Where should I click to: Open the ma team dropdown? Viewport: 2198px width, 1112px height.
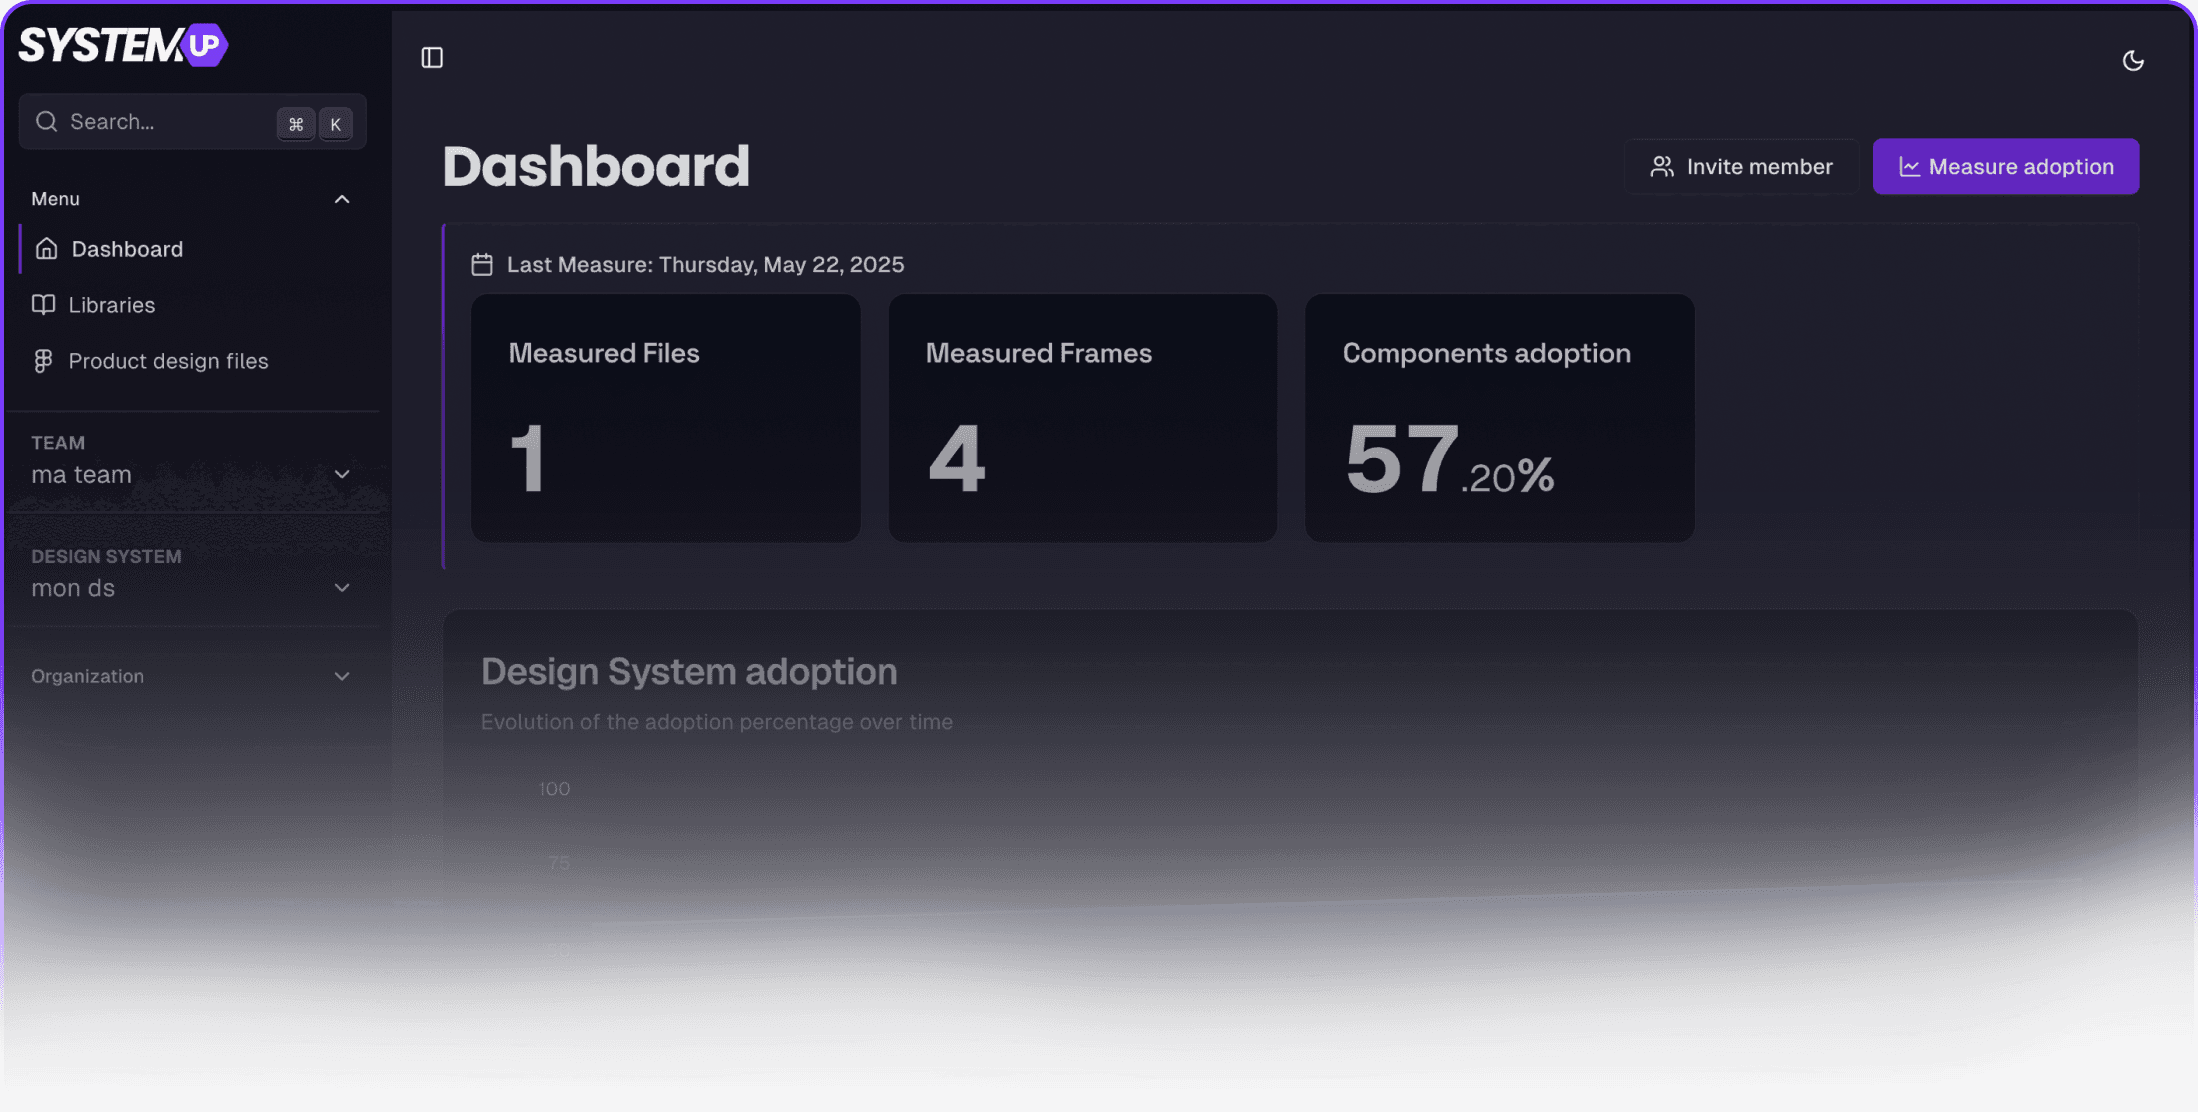coord(342,474)
